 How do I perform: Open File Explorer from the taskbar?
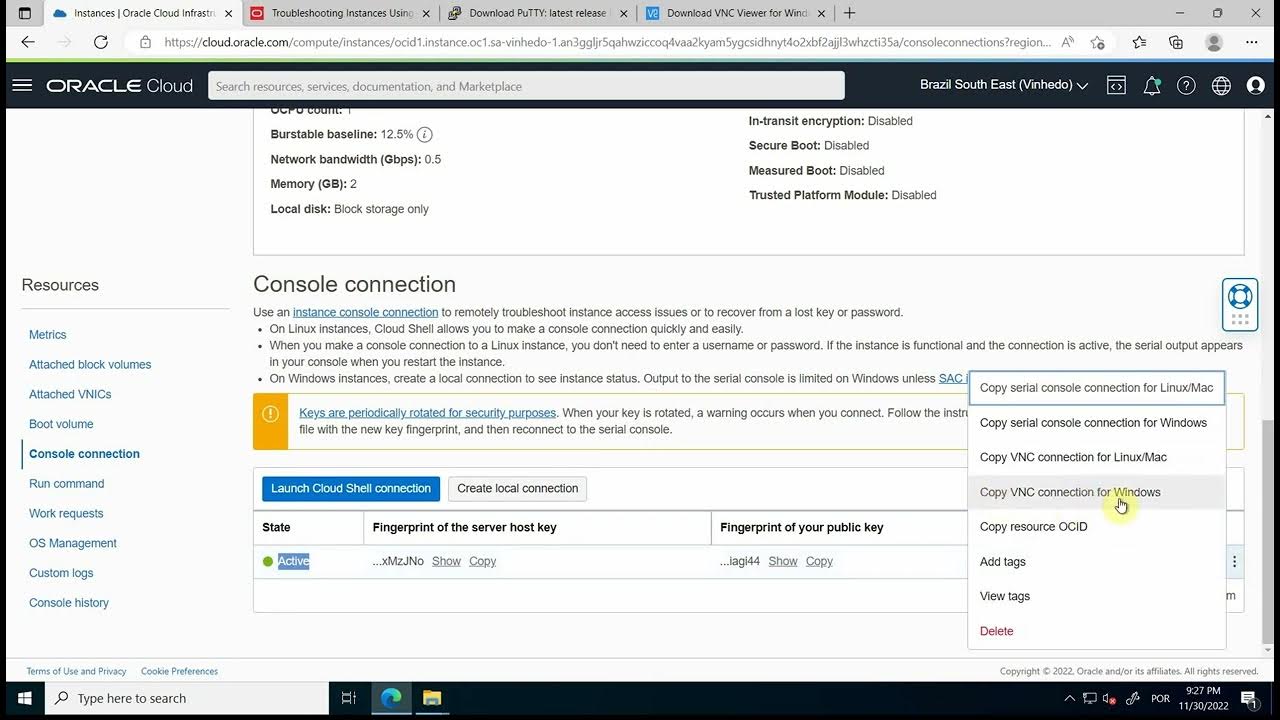click(x=431, y=698)
